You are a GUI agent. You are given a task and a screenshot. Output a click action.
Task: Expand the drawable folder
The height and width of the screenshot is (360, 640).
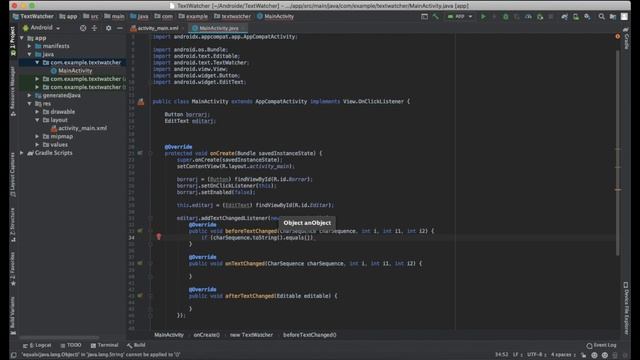tap(38, 112)
